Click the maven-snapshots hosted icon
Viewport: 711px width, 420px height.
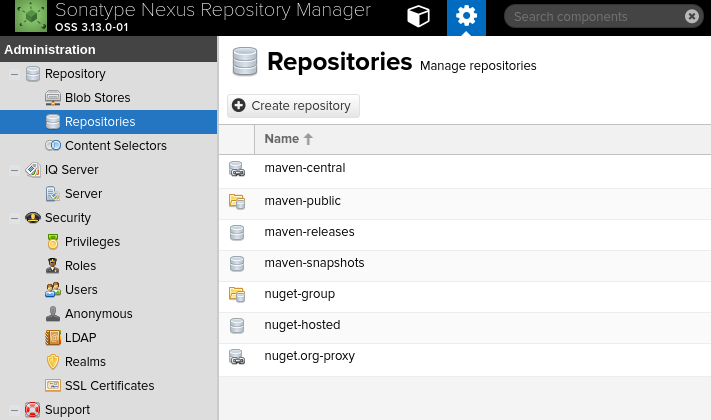pos(237,264)
